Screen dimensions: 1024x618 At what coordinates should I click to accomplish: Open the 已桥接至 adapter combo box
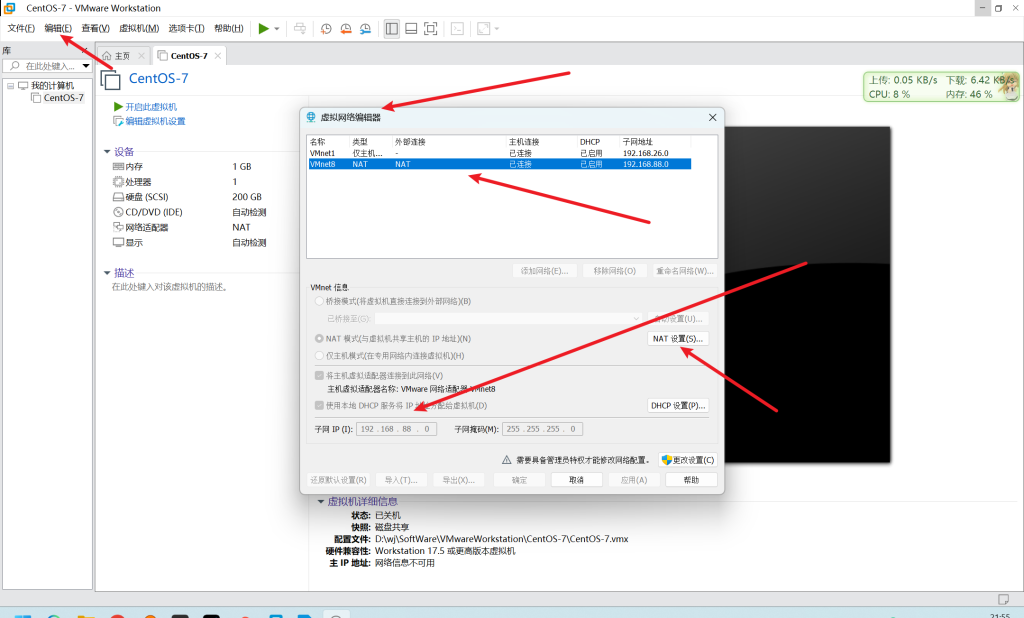pos(508,319)
